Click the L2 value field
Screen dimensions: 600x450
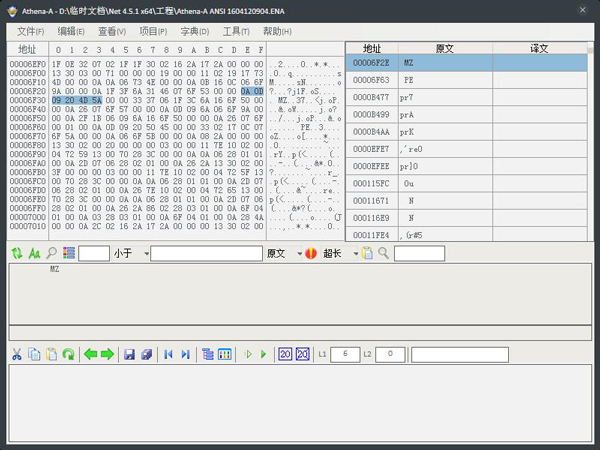click(390, 354)
